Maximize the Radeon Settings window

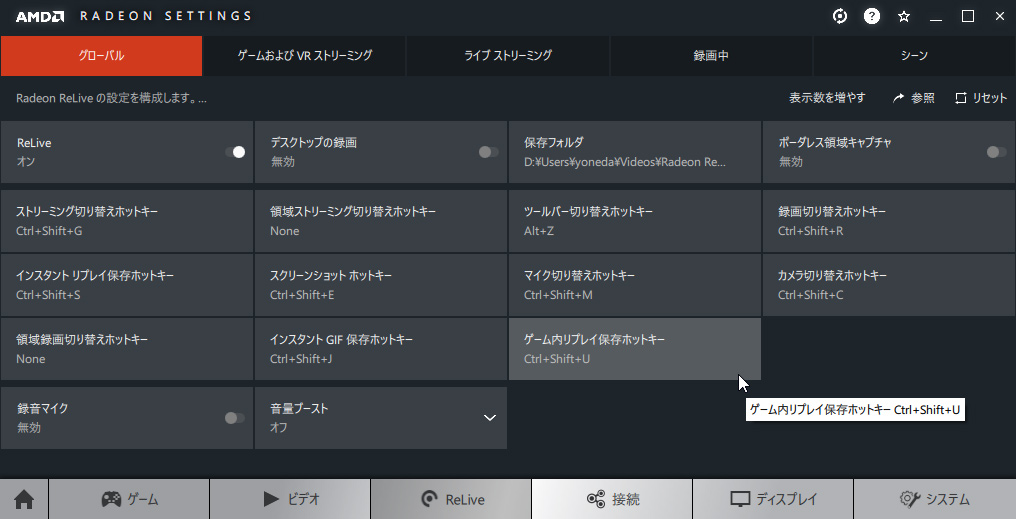(x=968, y=16)
